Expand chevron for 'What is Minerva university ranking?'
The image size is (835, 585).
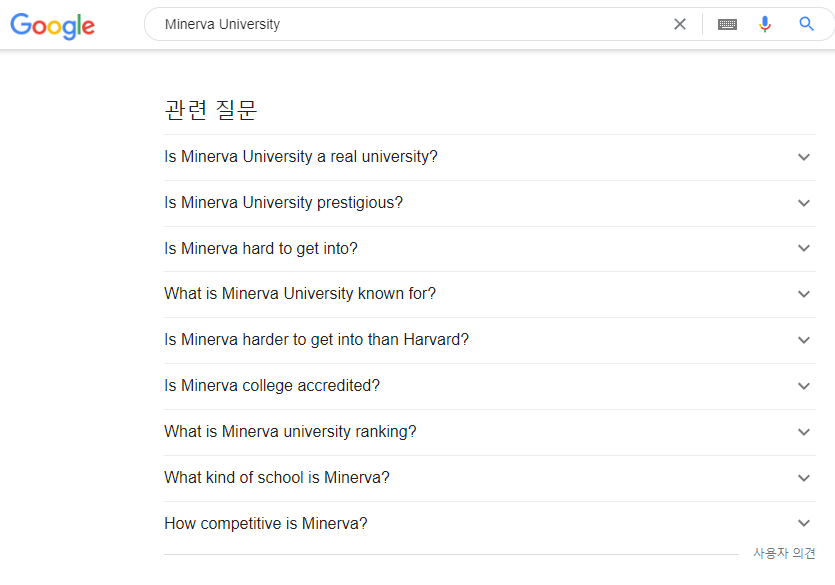(x=804, y=432)
